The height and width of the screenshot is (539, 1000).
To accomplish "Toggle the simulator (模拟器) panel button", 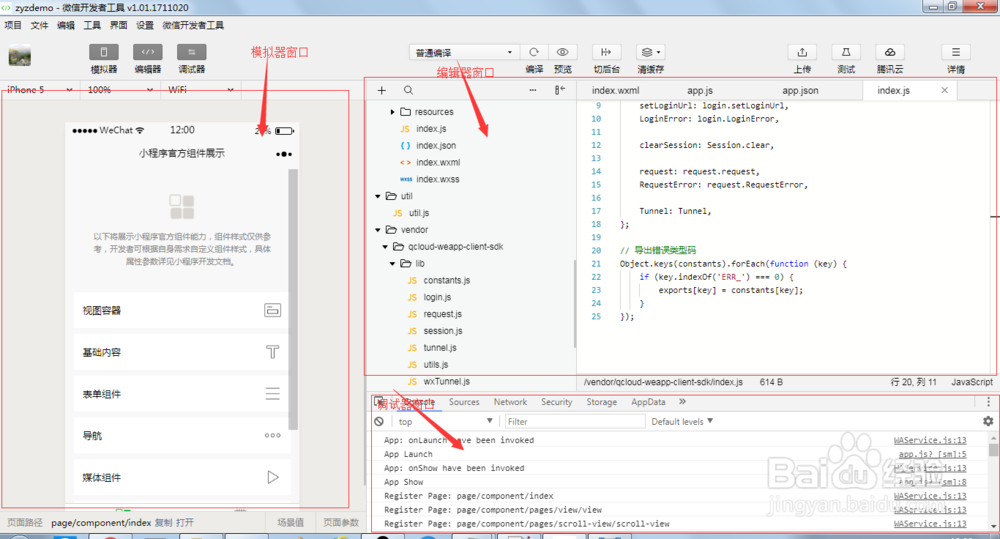I will point(103,52).
